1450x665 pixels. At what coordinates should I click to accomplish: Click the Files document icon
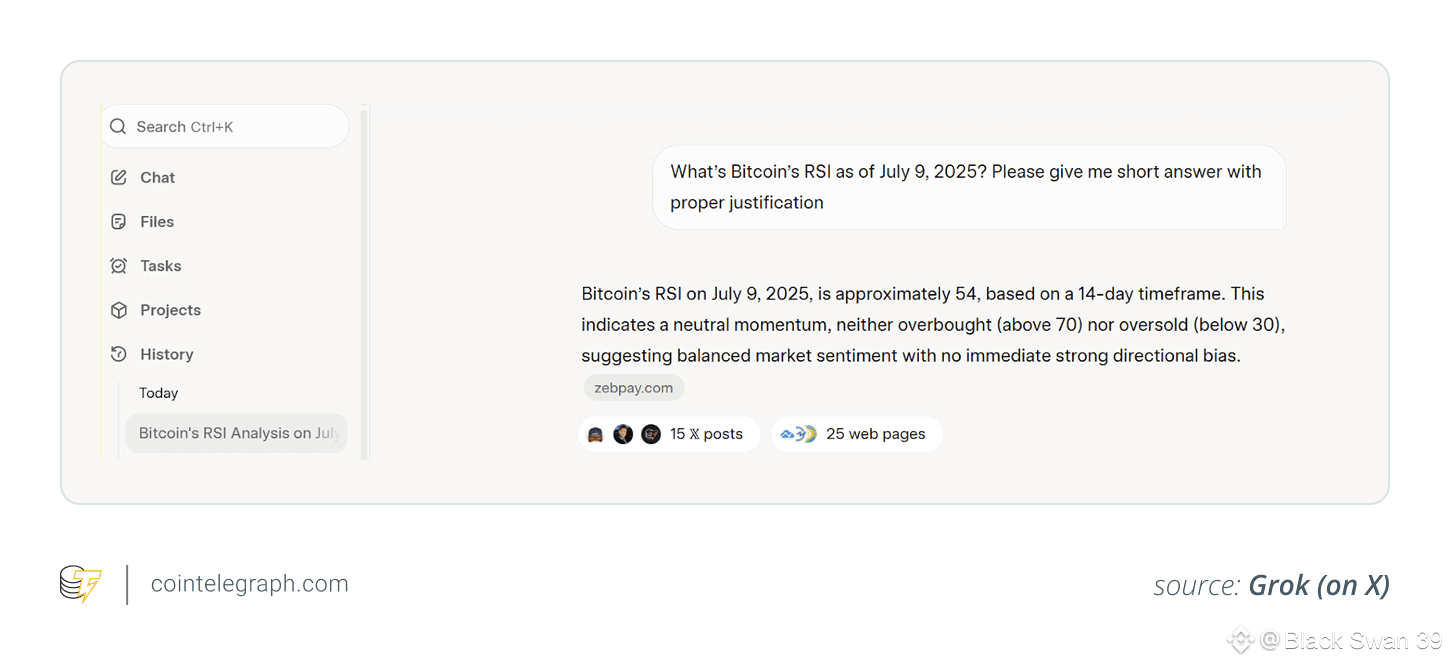(118, 222)
